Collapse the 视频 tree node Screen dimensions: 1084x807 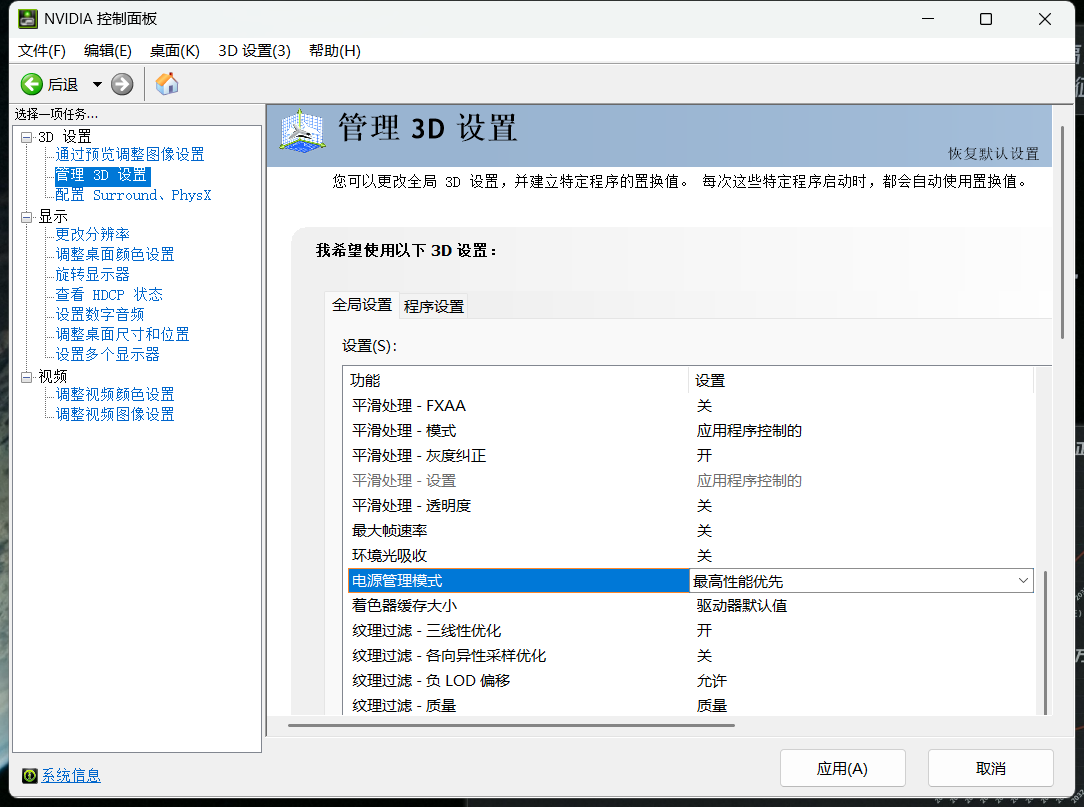click(x=26, y=377)
